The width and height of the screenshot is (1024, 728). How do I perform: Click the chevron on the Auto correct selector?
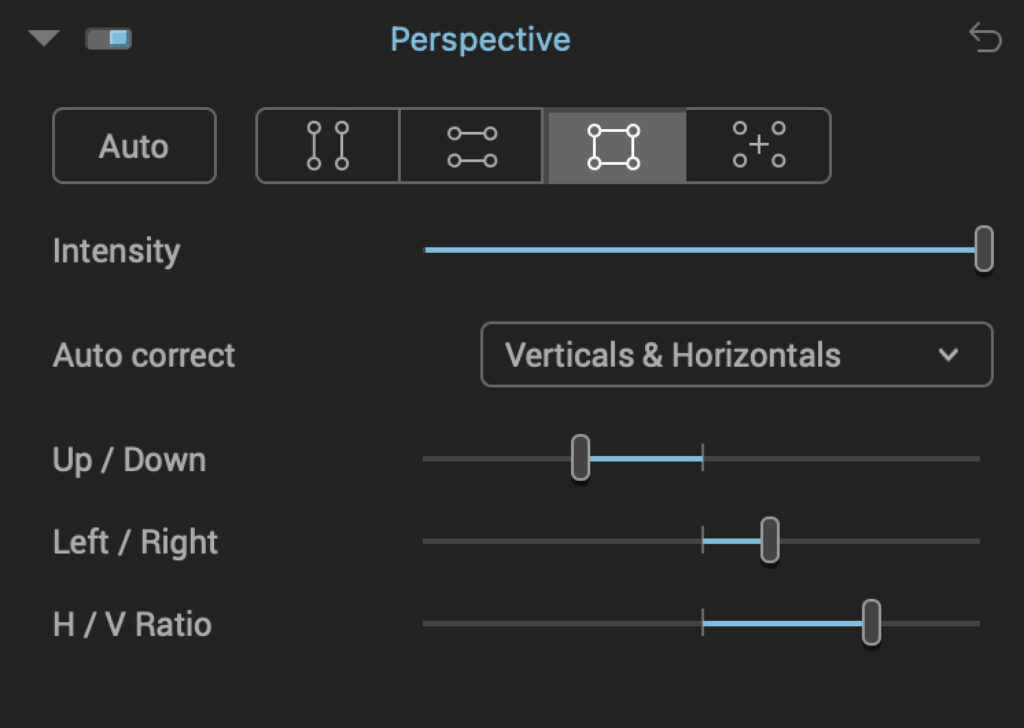[948, 355]
